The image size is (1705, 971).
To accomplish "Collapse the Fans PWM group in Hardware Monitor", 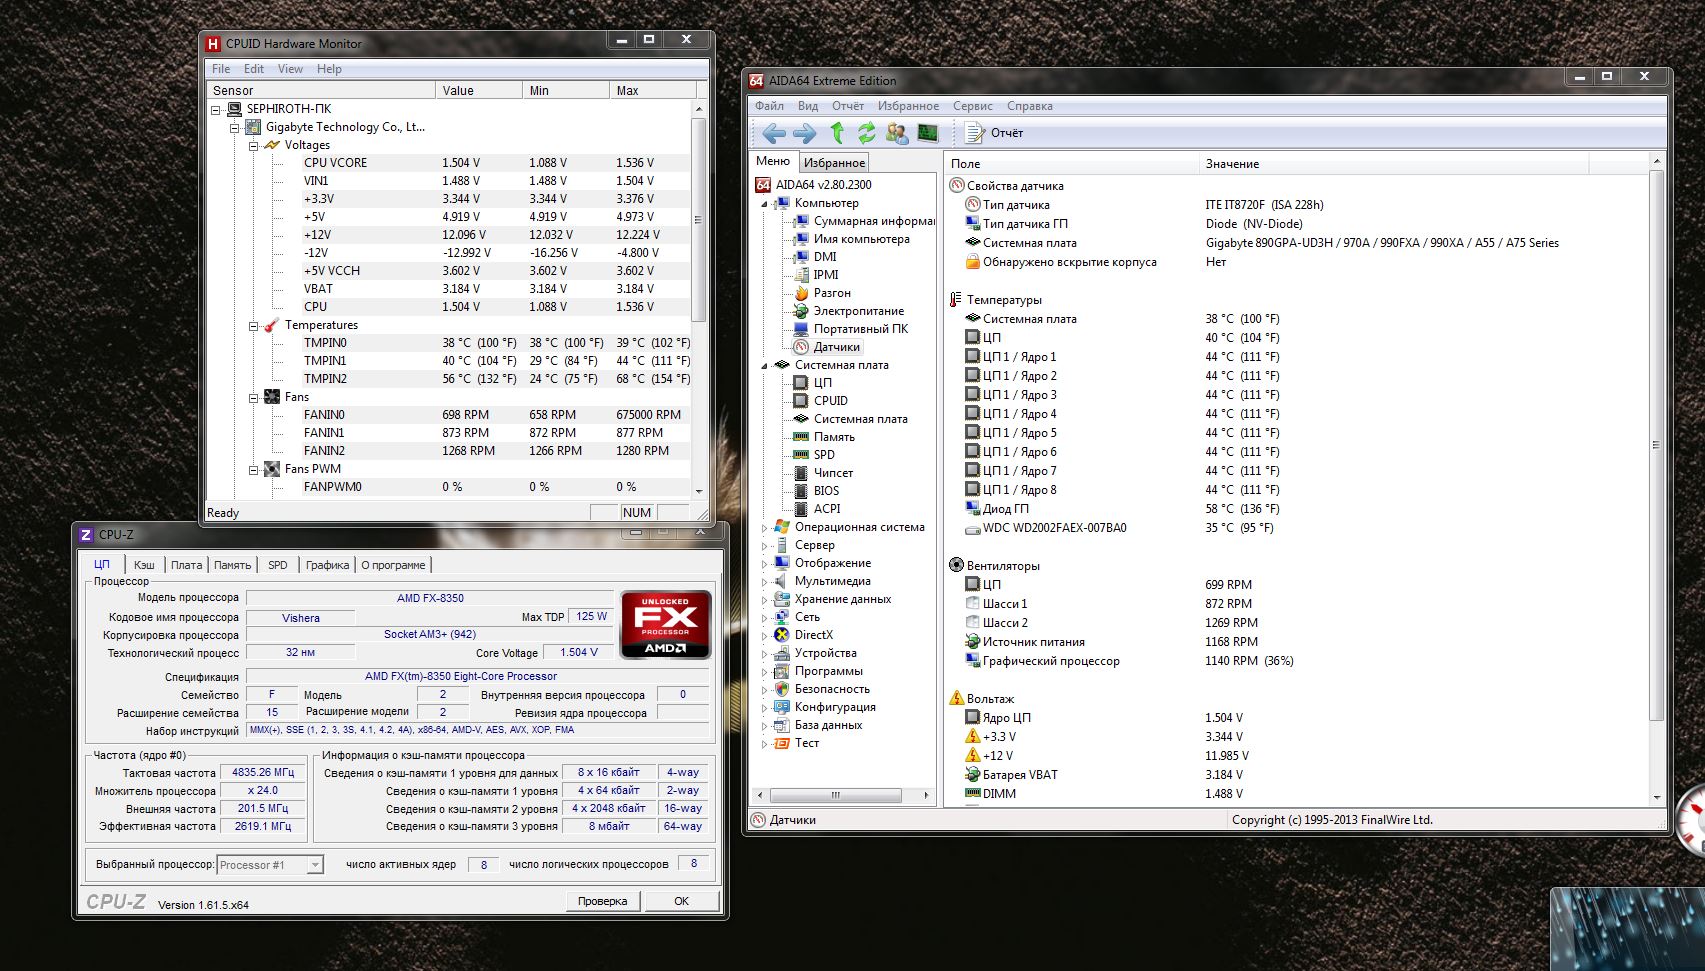I will coord(254,469).
